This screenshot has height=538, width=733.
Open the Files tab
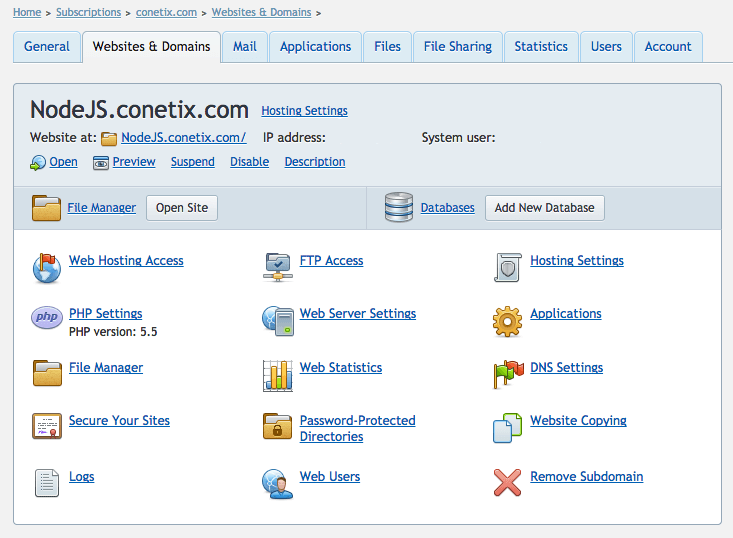click(388, 47)
